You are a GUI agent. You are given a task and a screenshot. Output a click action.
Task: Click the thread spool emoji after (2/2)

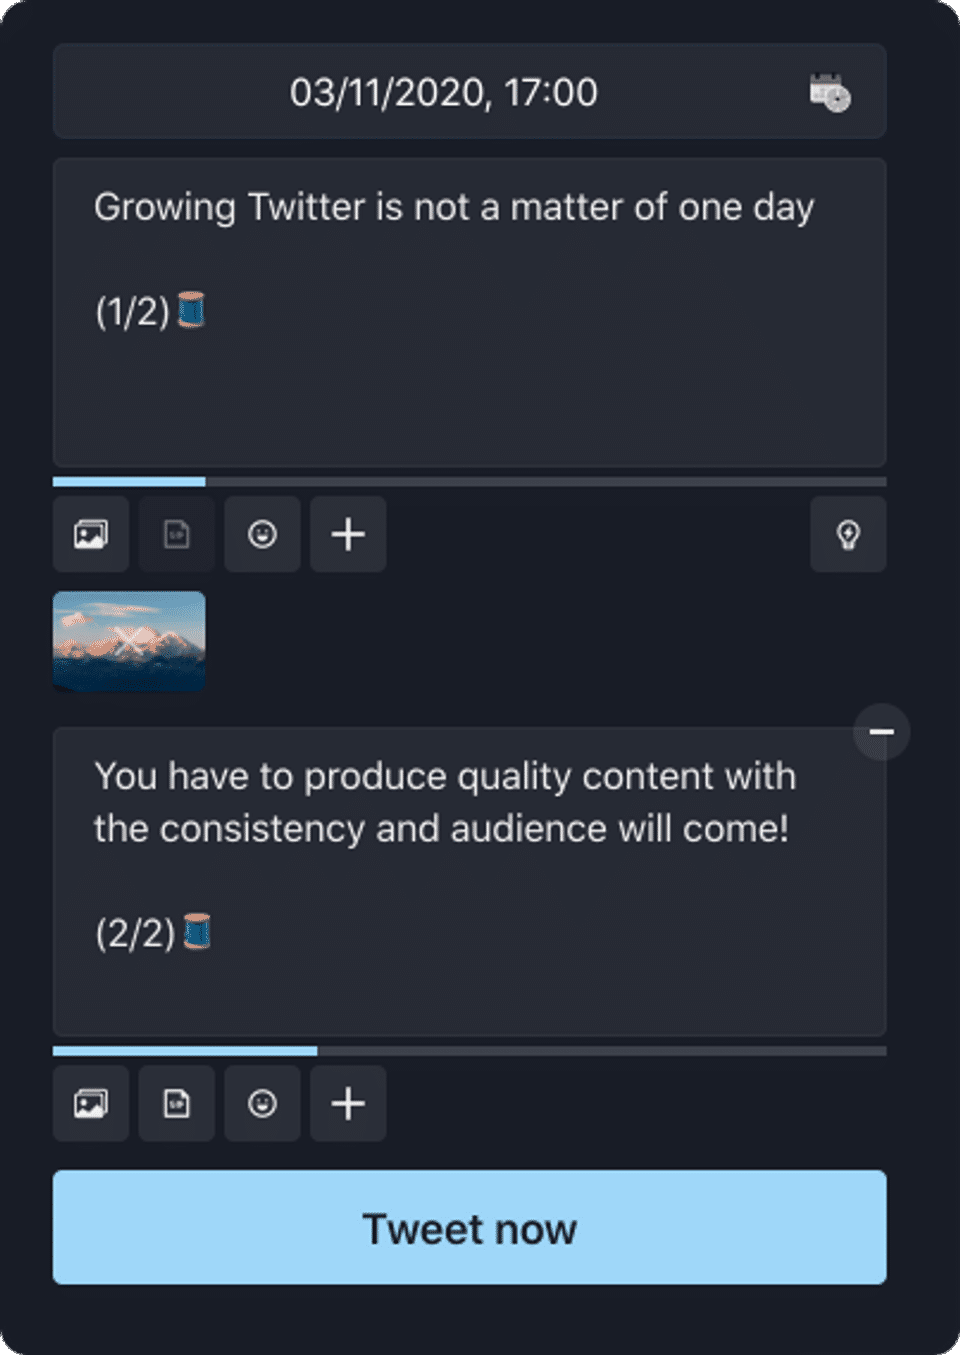(x=197, y=932)
